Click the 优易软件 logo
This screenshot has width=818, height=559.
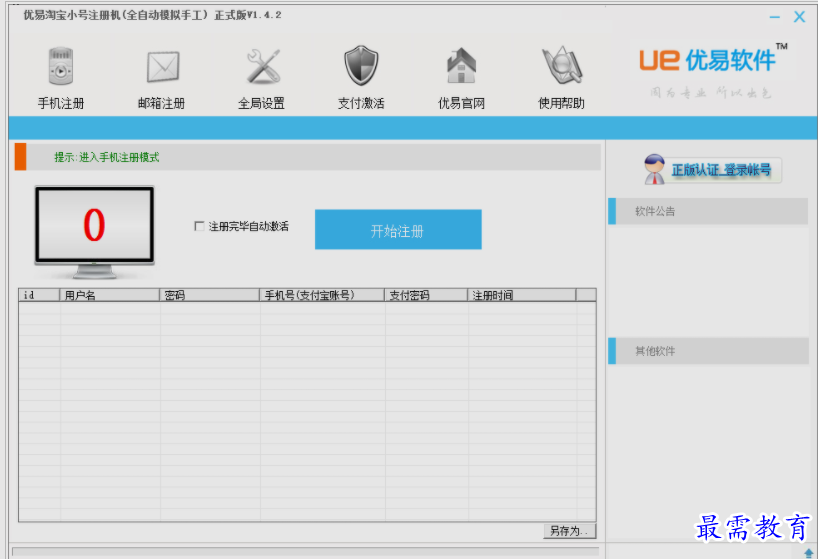pyautogui.click(x=713, y=60)
